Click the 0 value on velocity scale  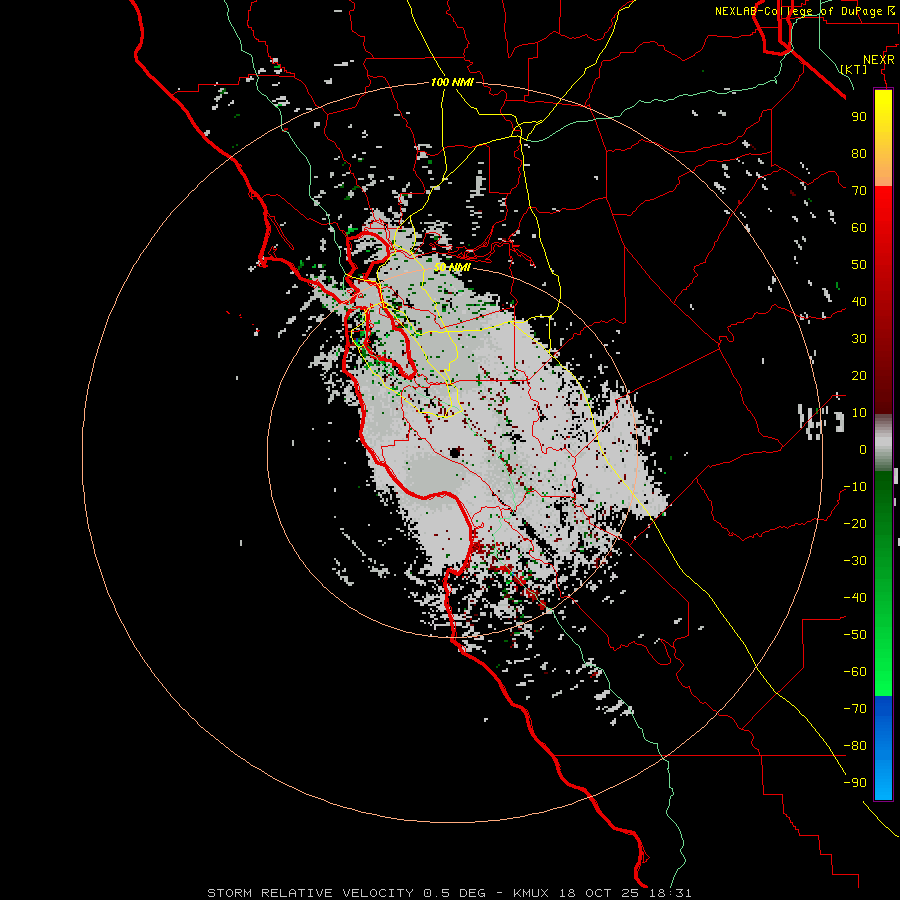(x=863, y=449)
